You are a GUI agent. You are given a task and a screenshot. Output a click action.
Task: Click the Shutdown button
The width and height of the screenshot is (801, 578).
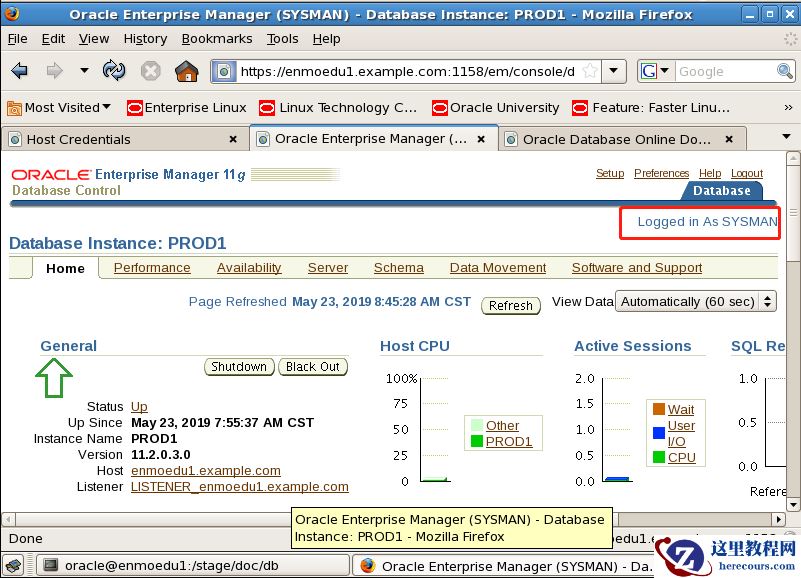click(239, 367)
